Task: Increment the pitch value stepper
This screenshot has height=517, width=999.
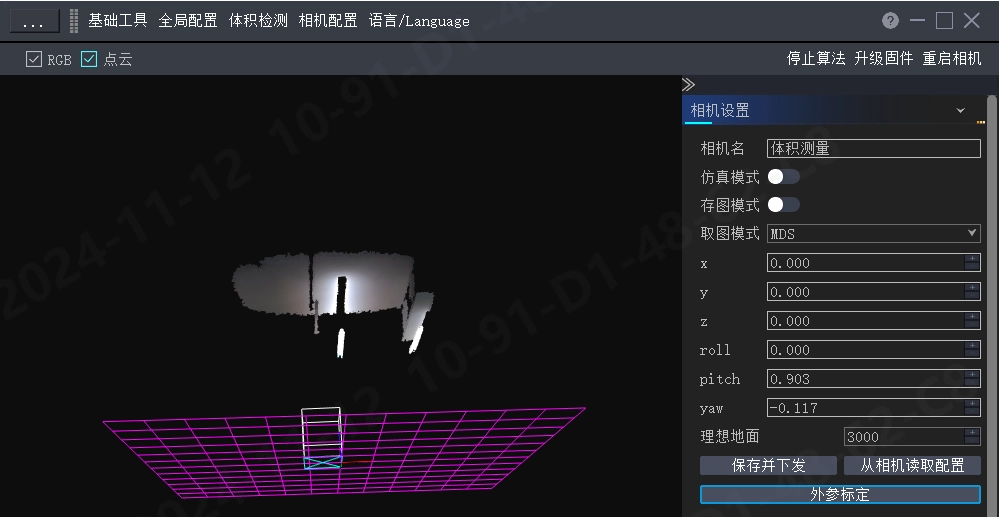Action: click(x=972, y=374)
